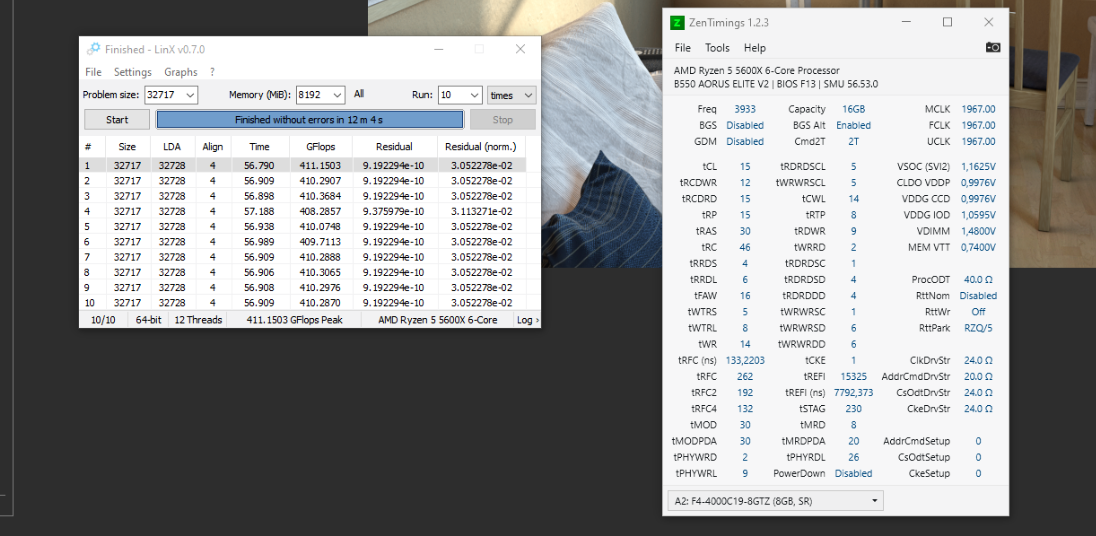
Task: Click the AMD Ryzen 5 5600X 6-Core status entry
Action: click(x=438, y=319)
